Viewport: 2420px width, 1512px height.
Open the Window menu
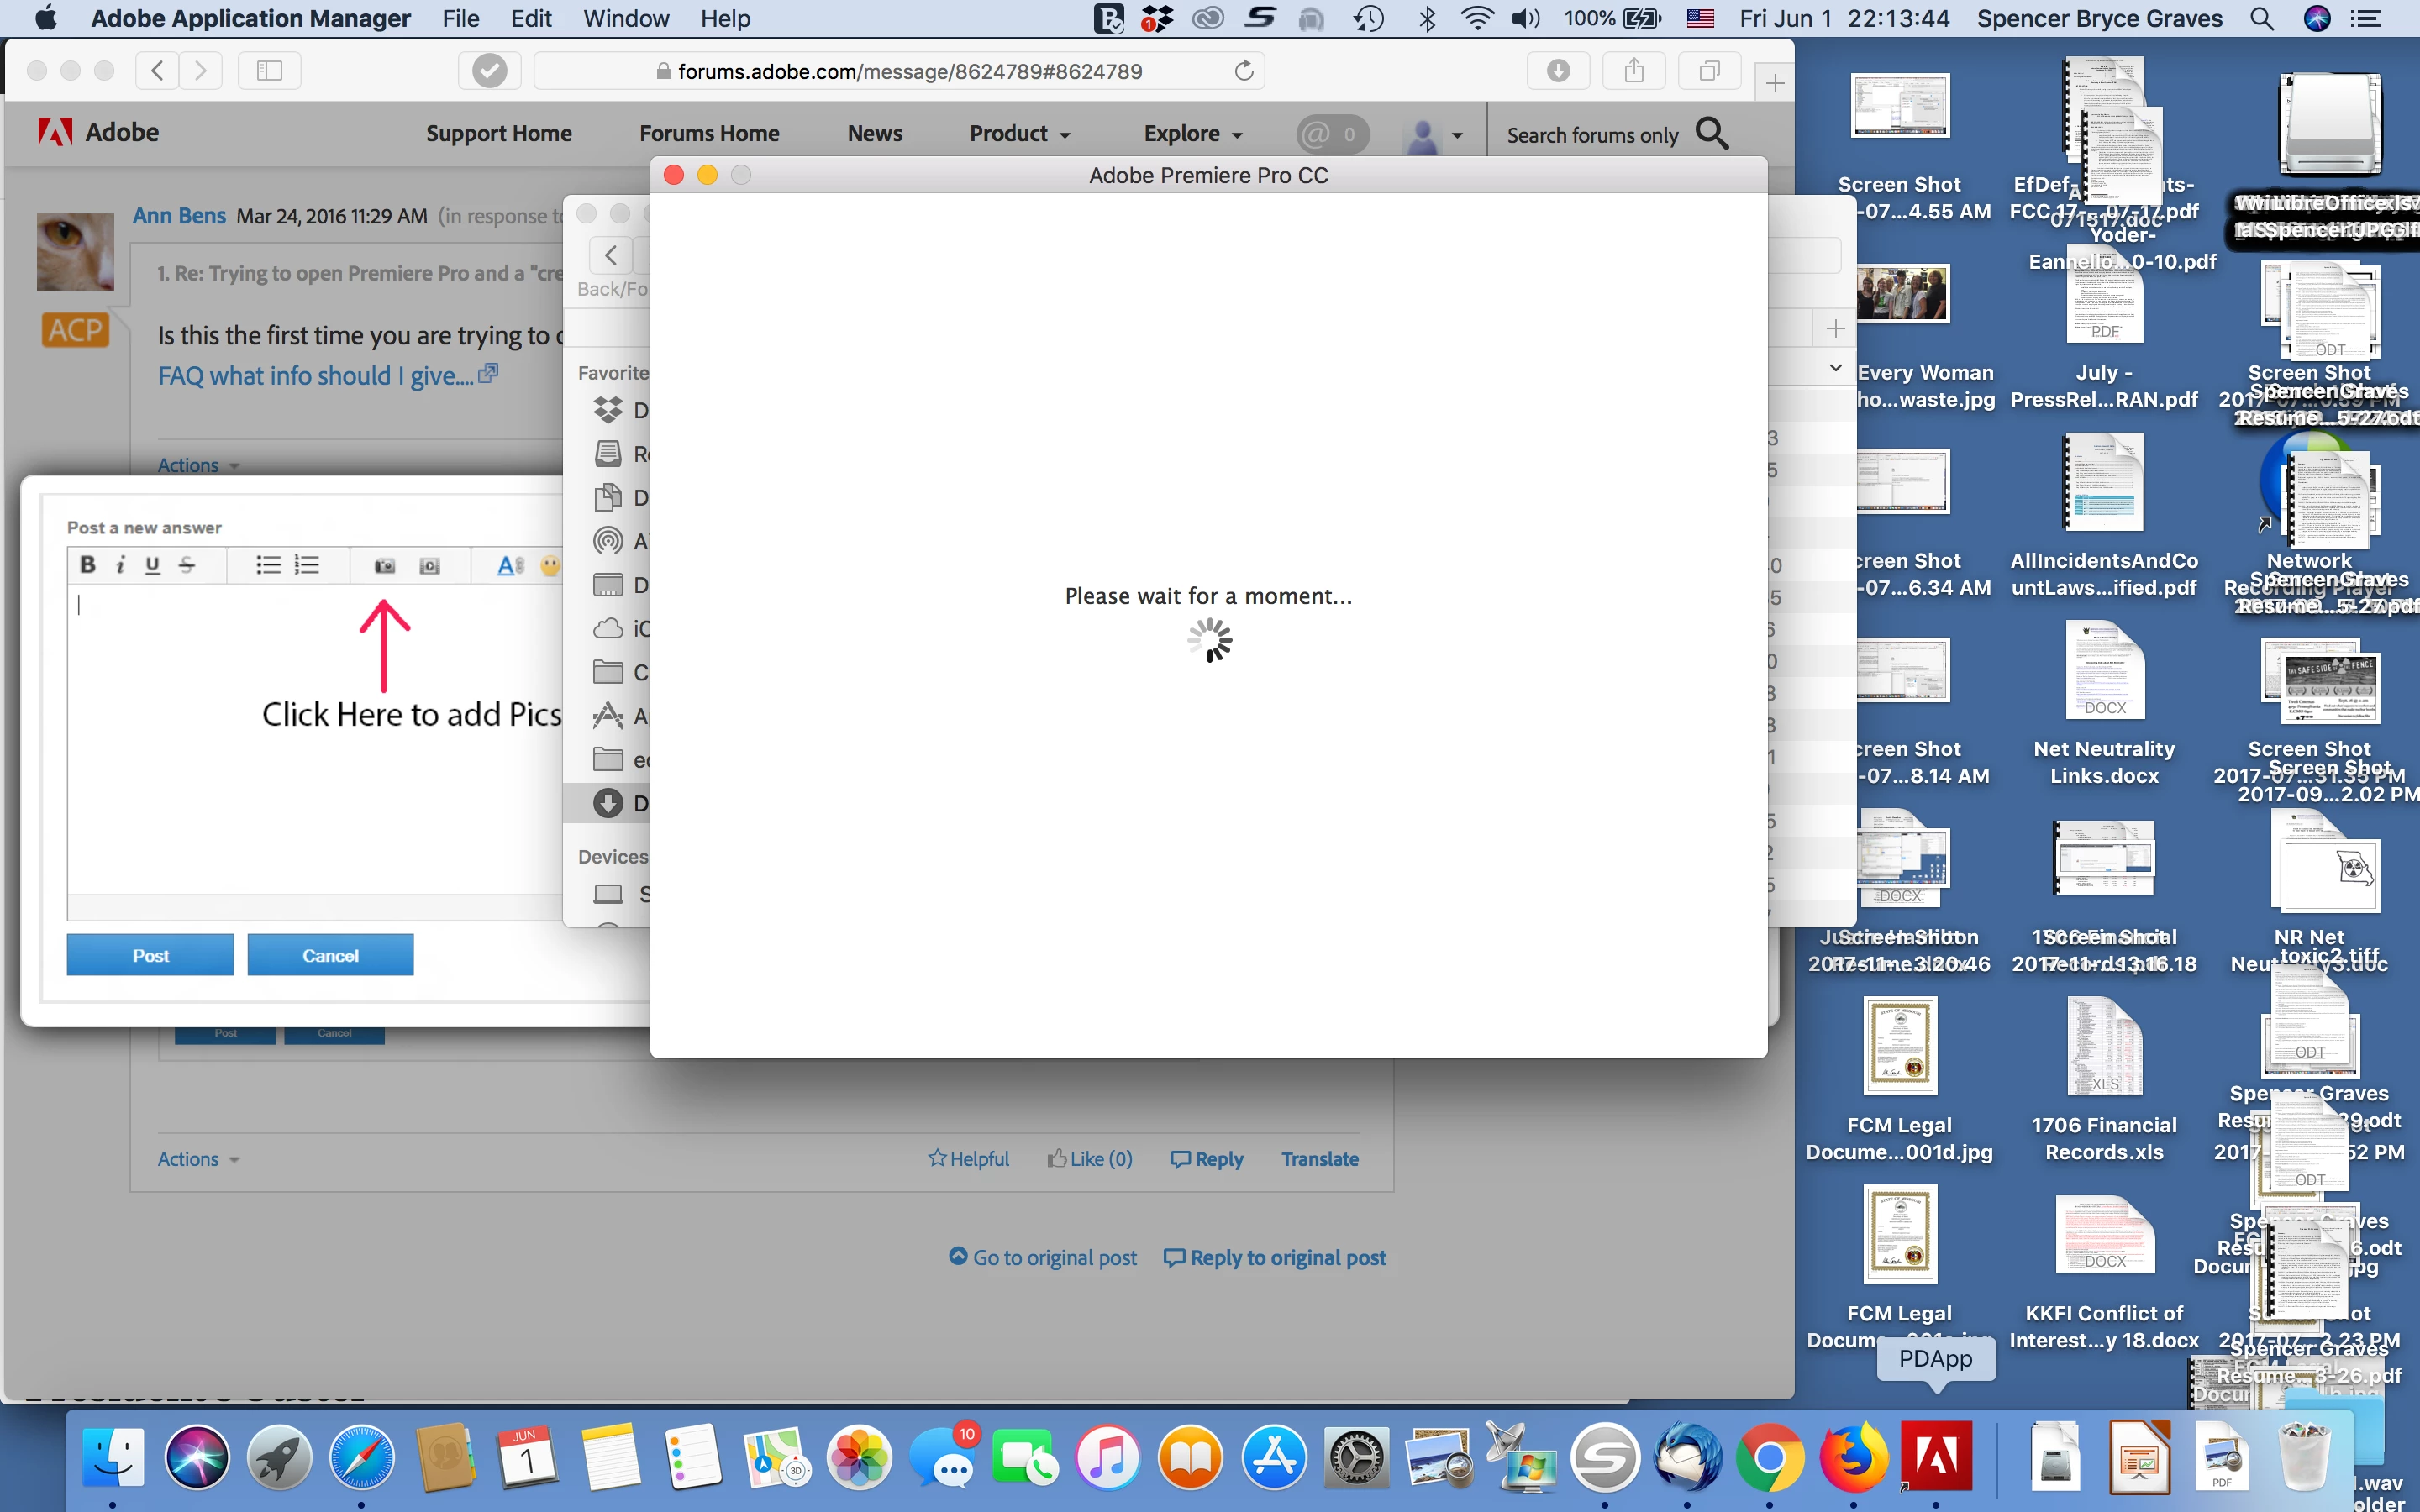(x=626, y=18)
